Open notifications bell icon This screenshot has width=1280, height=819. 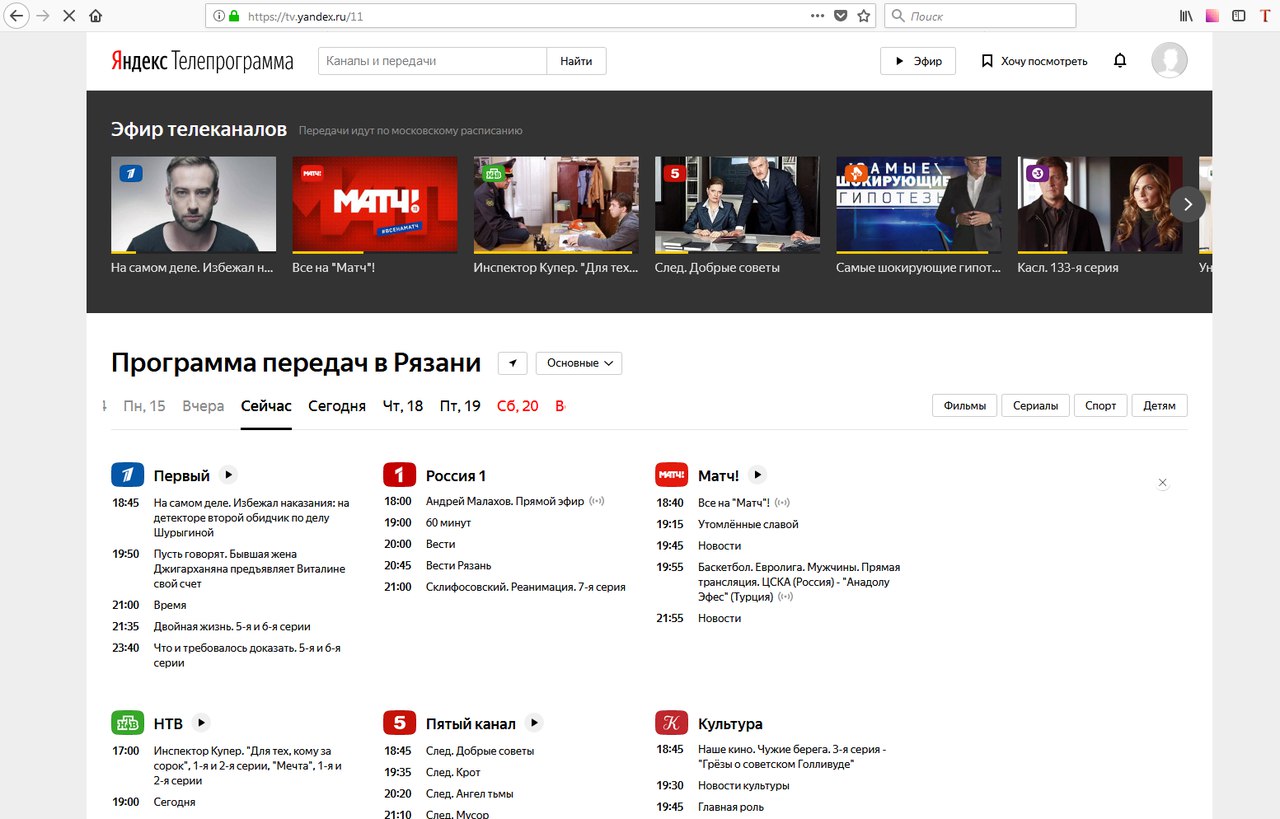[x=1120, y=61]
